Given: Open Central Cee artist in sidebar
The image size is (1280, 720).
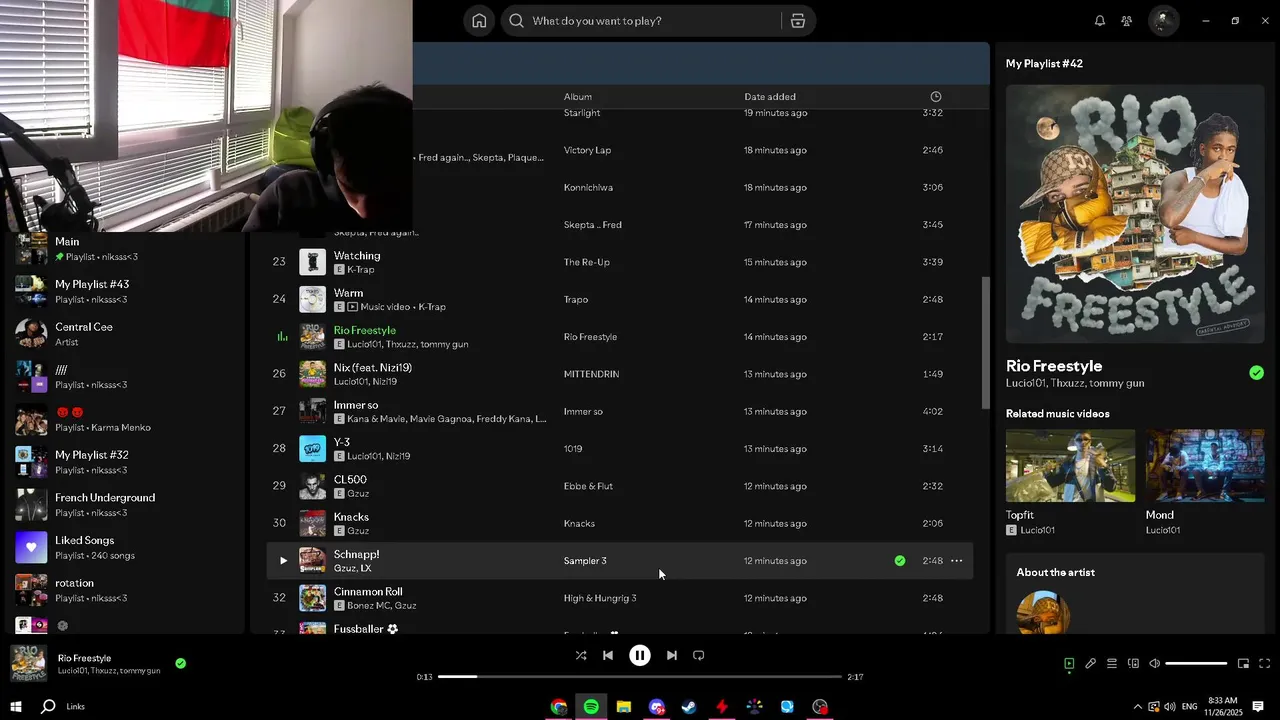Looking at the screenshot, I should click(124, 334).
